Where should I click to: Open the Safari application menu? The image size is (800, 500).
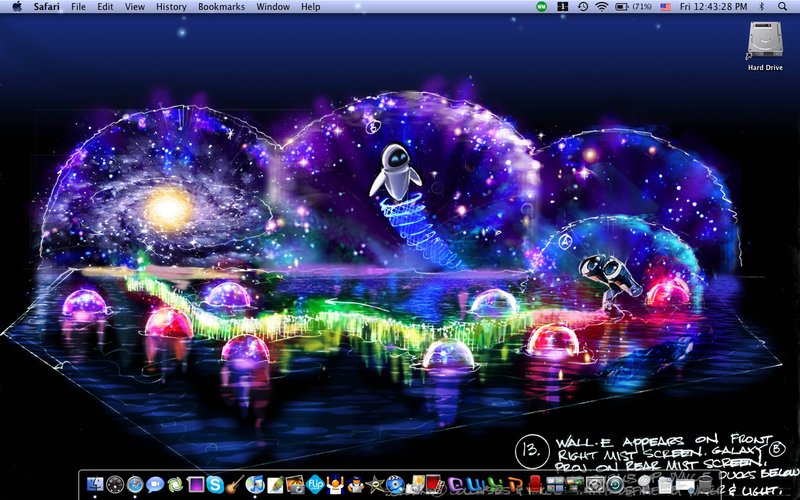click(46, 7)
